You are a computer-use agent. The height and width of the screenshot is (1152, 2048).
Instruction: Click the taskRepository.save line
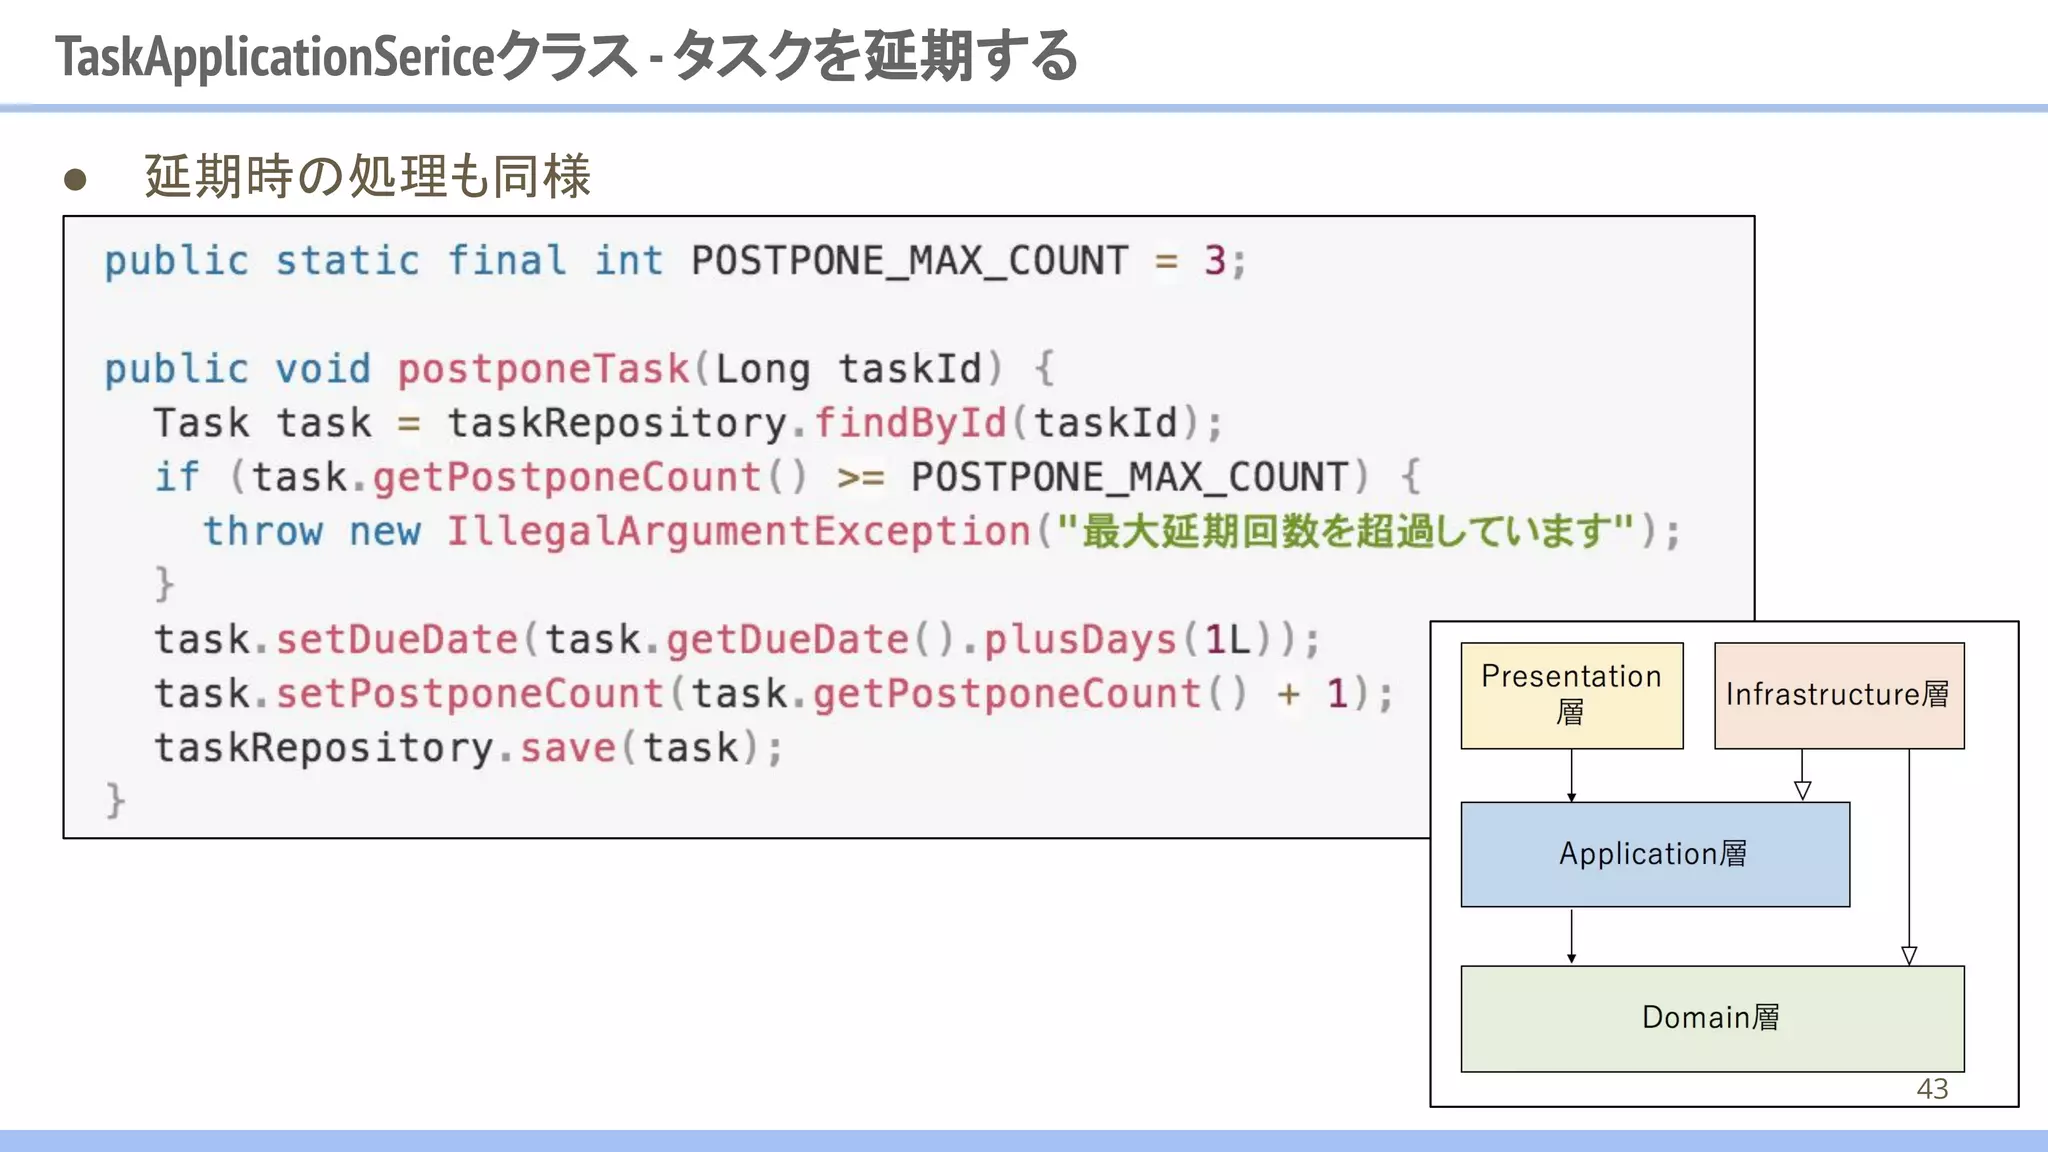(x=468, y=747)
